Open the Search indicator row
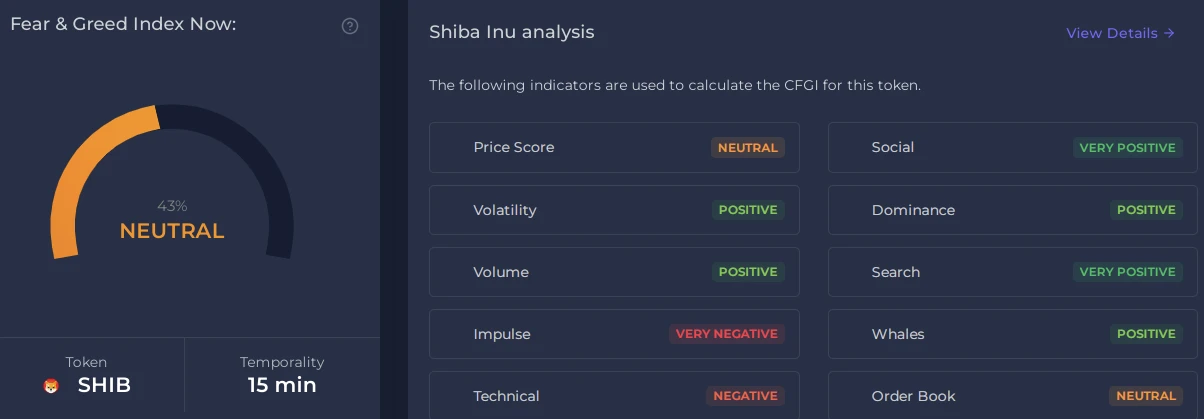The height and width of the screenshot is (419, 1204). click(1013, 272)
